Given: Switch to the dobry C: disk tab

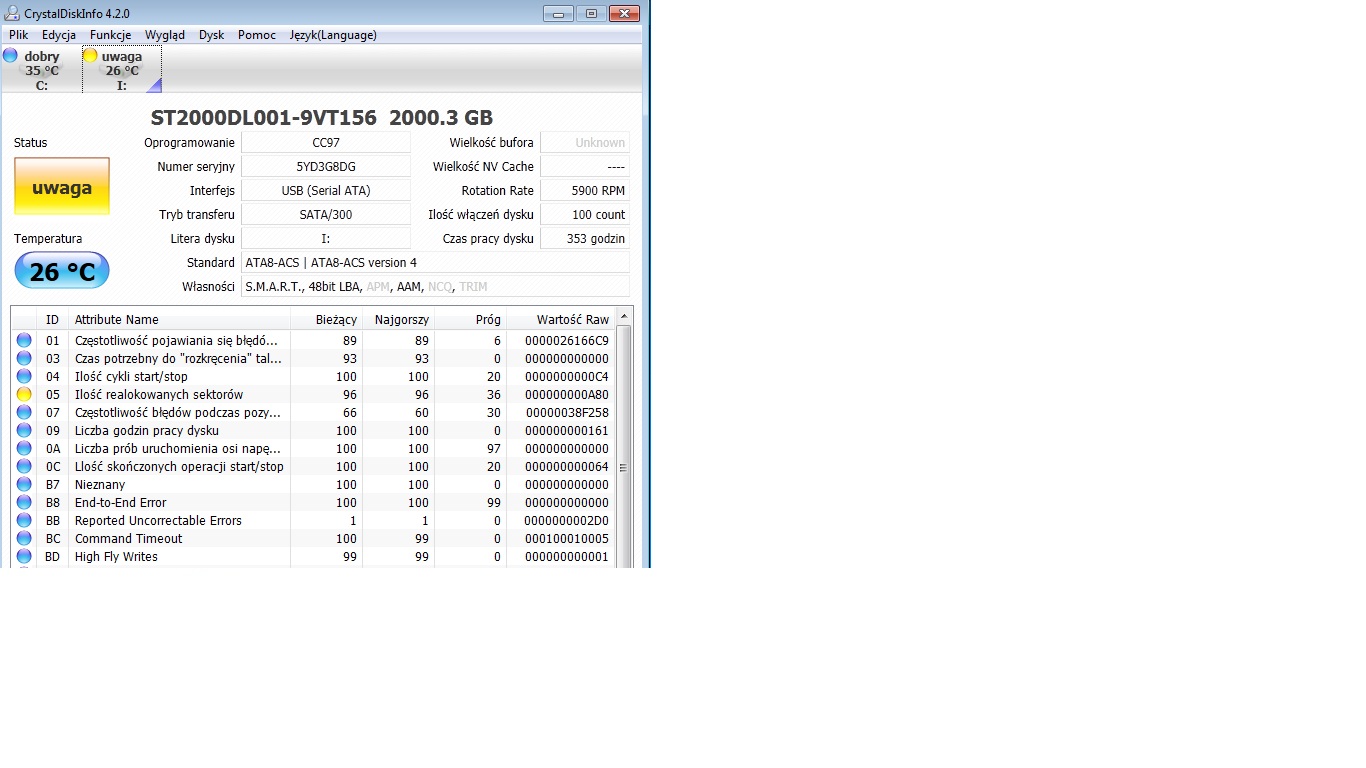Looking at the screenshot, I should point(42,70).
